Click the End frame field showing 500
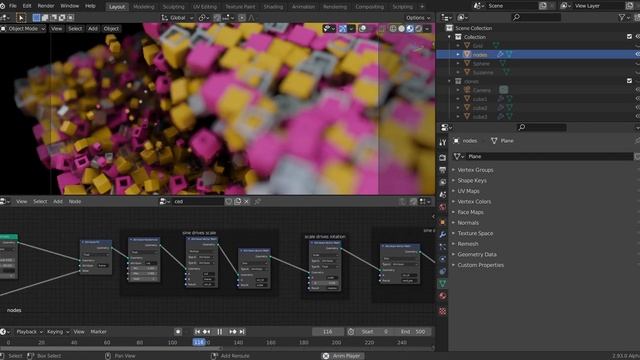The height and width of the screenshot is (360, 640). (x=413, y=332)
